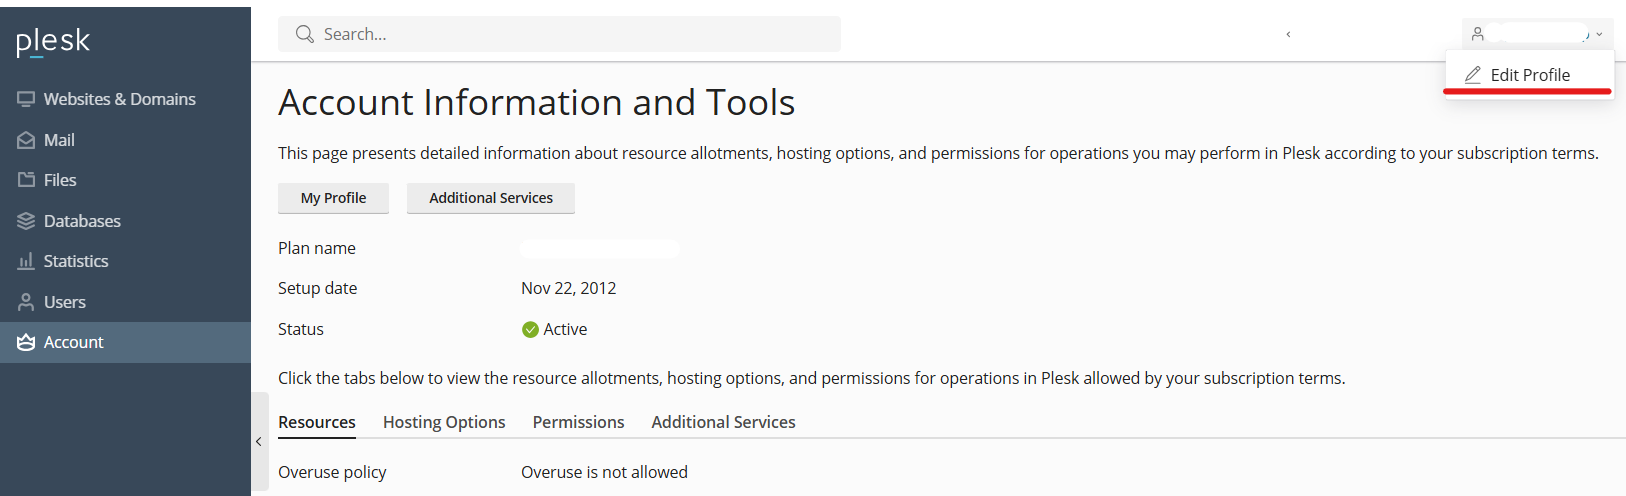Viewport: 1626px width, 496px height.
Task: Collapse the left sidebar panel
Action: (259, 441)
